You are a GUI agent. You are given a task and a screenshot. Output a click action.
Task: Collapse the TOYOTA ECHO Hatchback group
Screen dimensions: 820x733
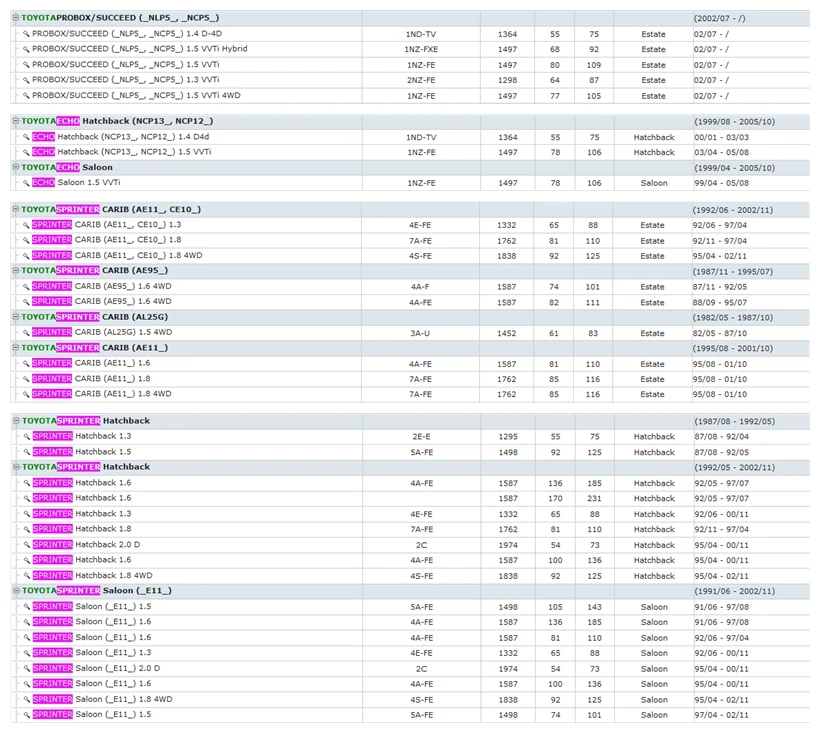16,121
